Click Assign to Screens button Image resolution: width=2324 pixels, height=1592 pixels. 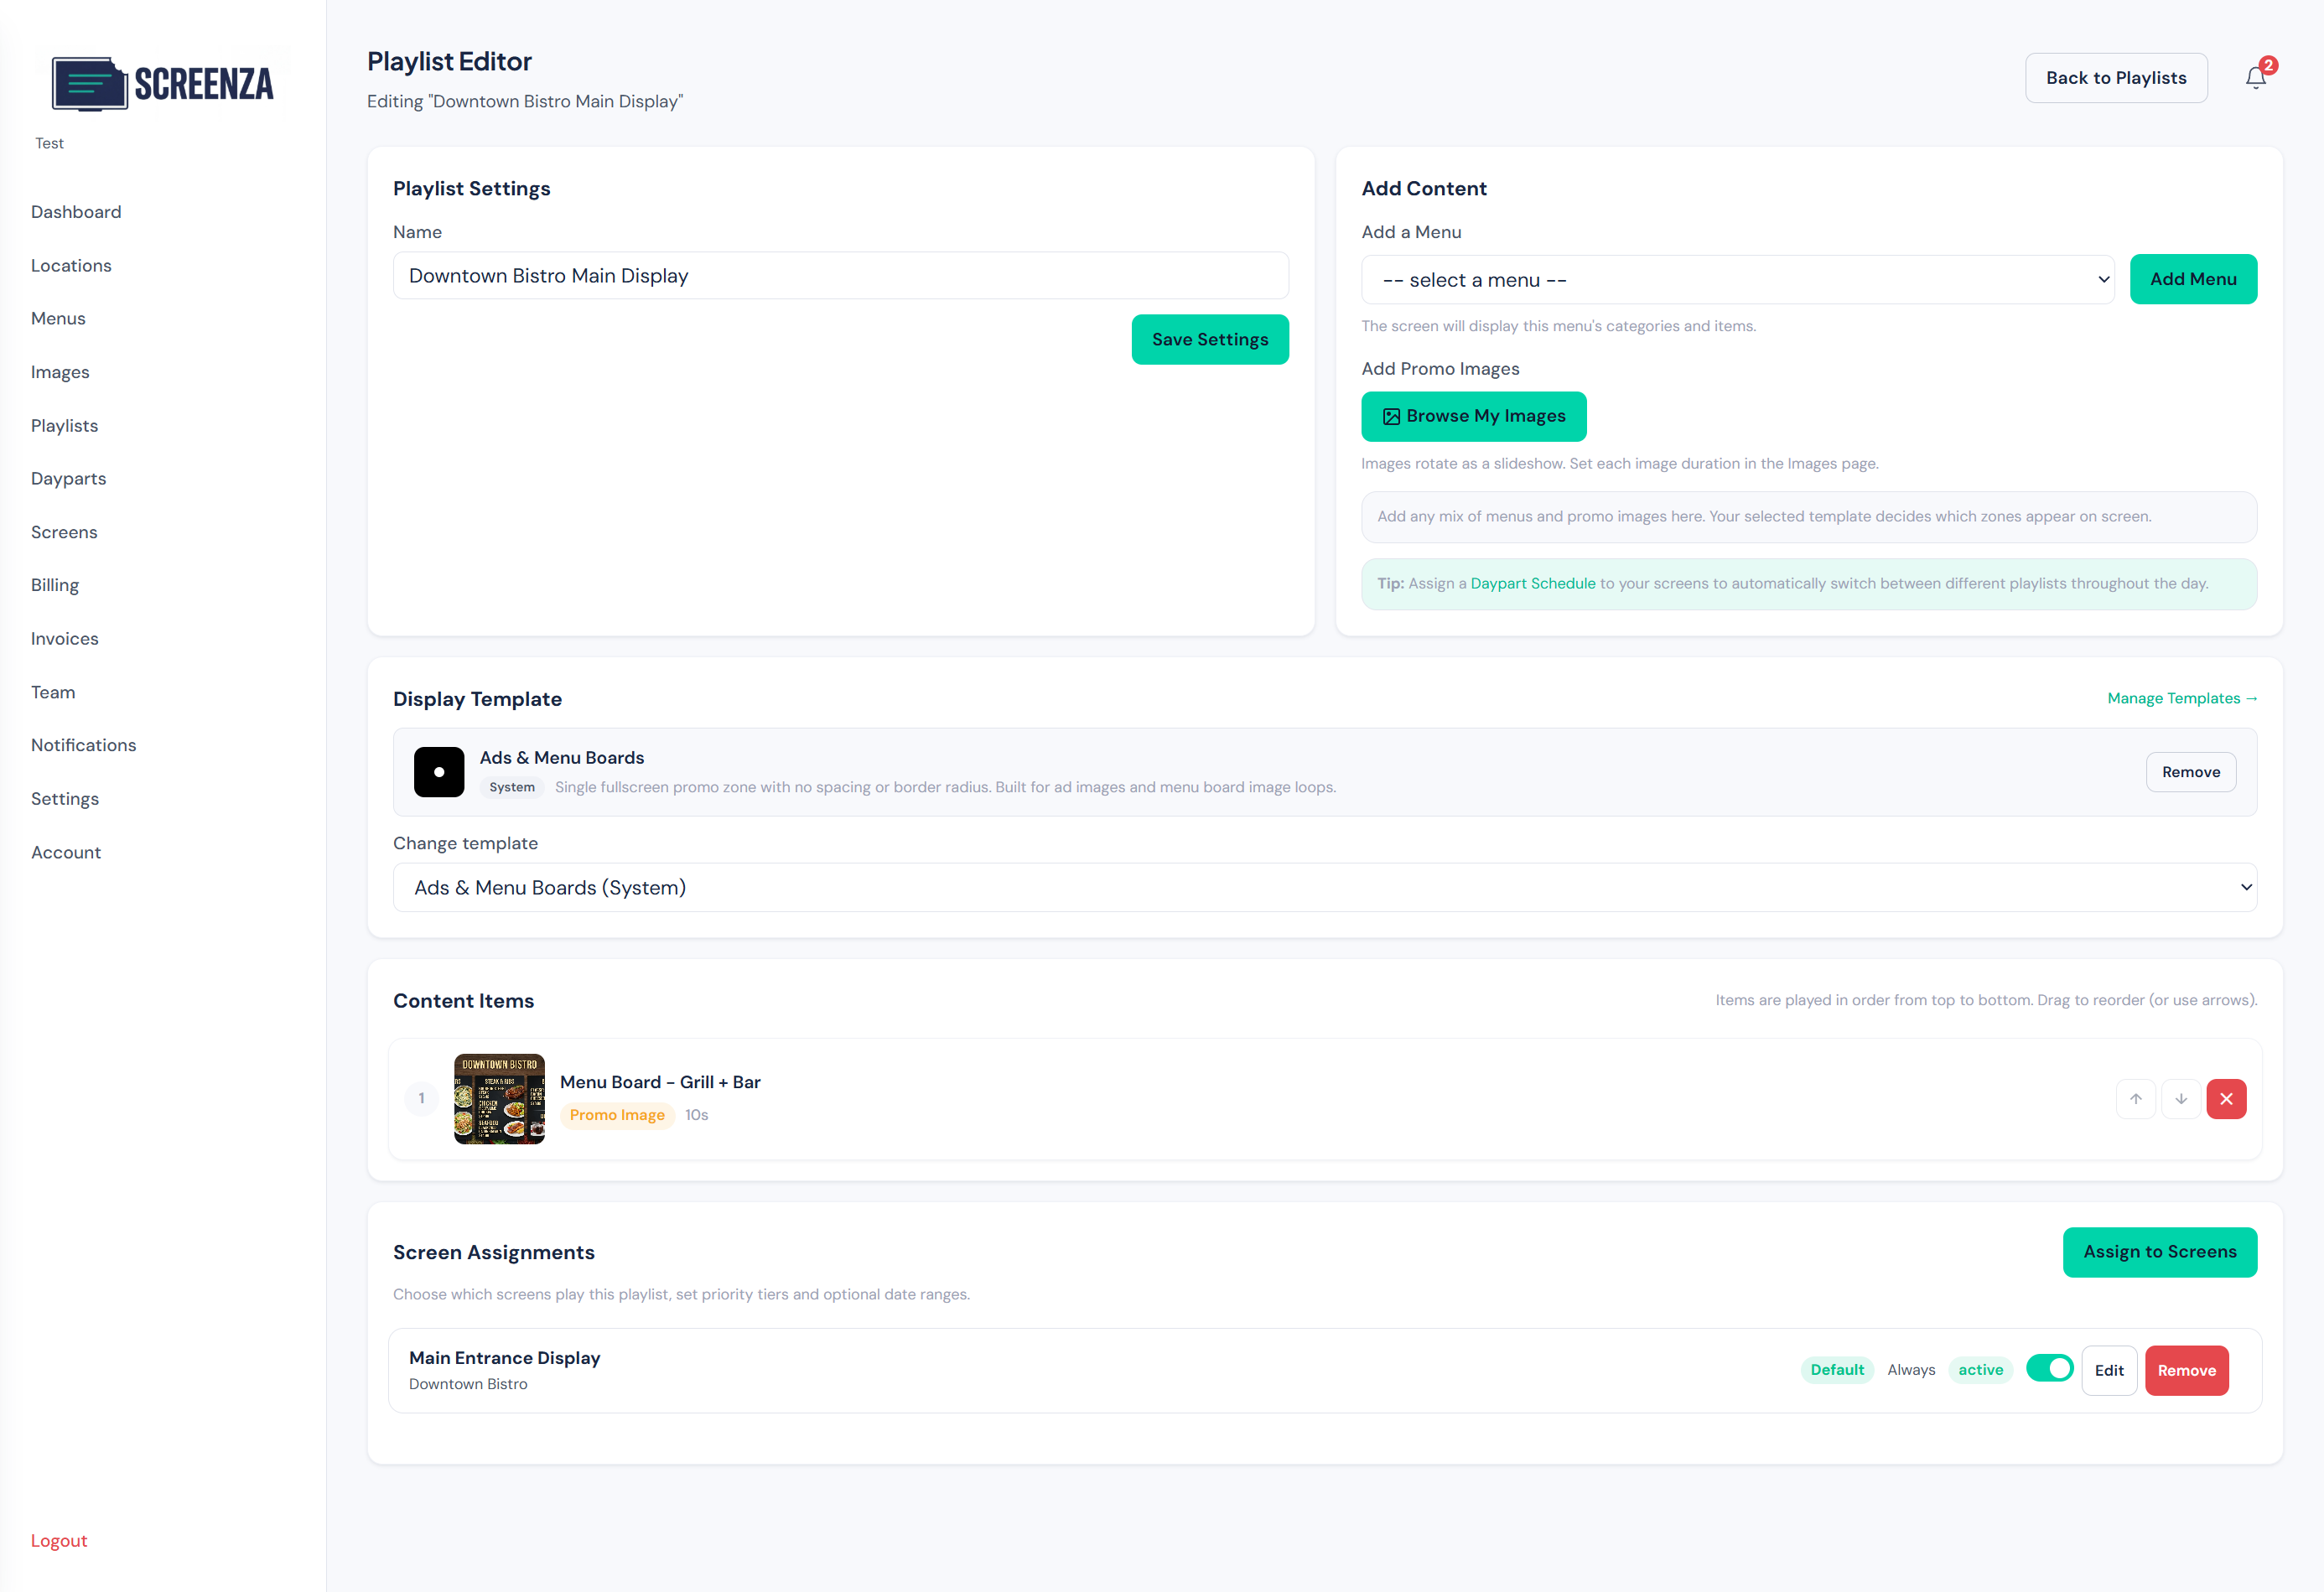click(2159, 1252)
